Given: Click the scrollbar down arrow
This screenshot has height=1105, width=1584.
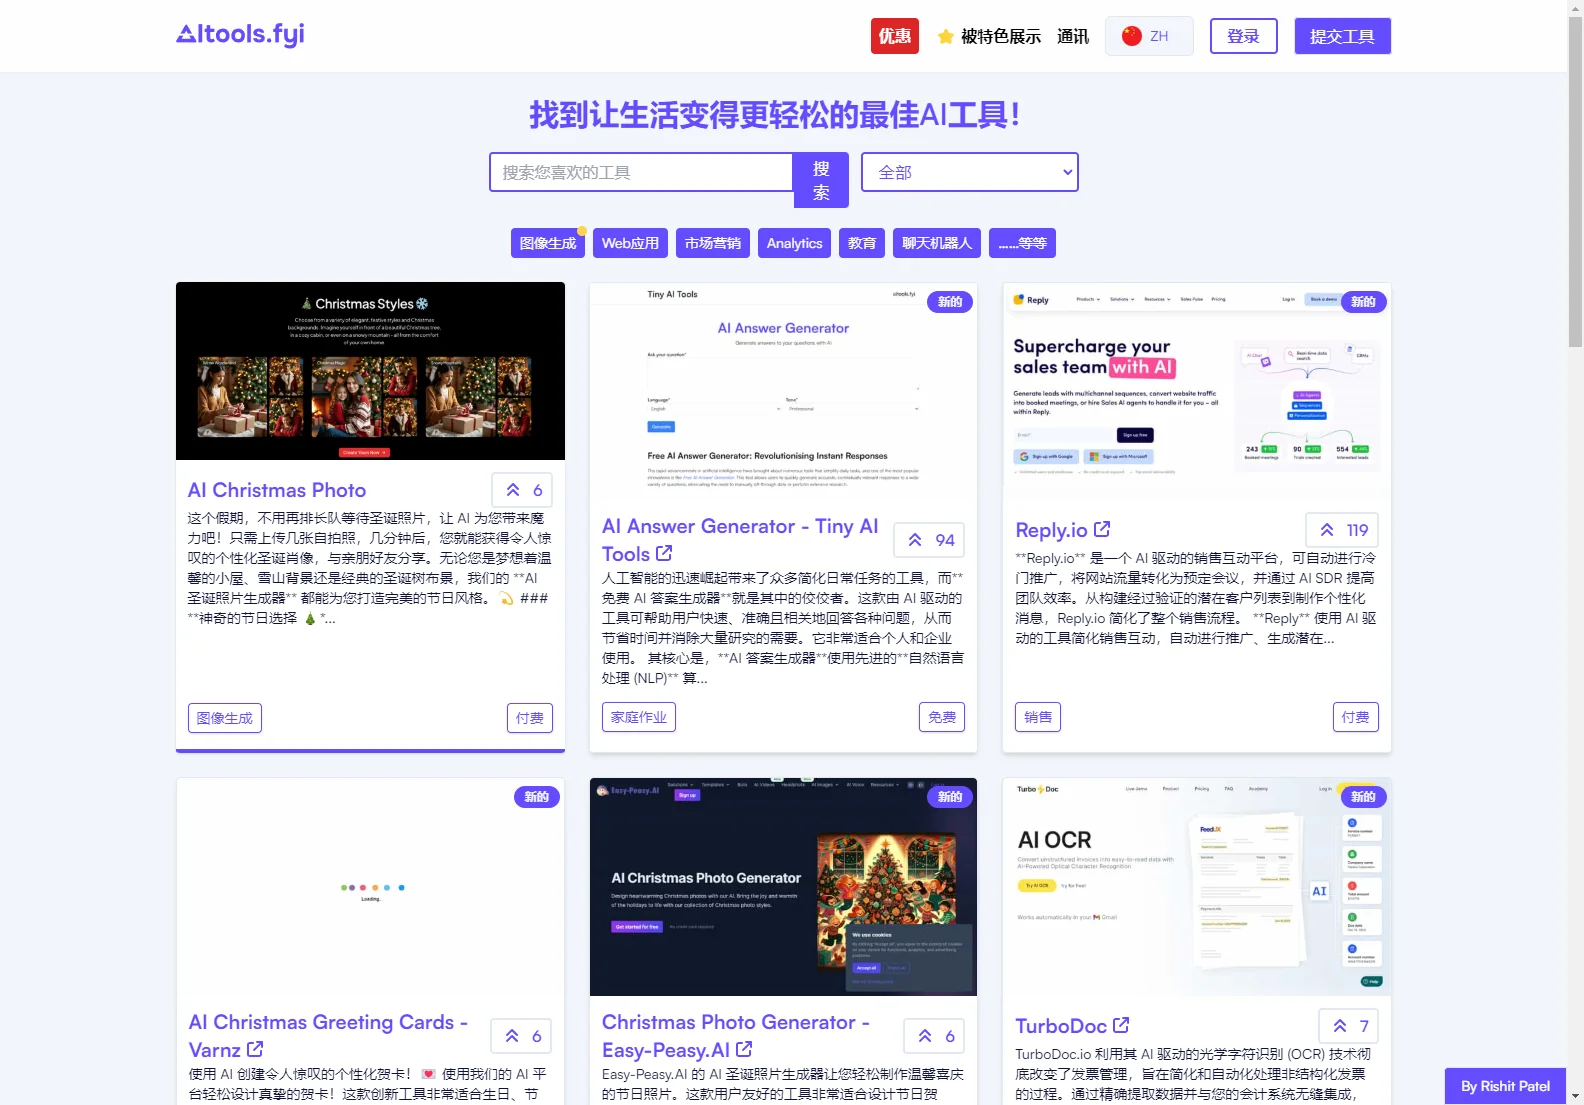Looking at the screenshot, I should tap(1575, 1096).
